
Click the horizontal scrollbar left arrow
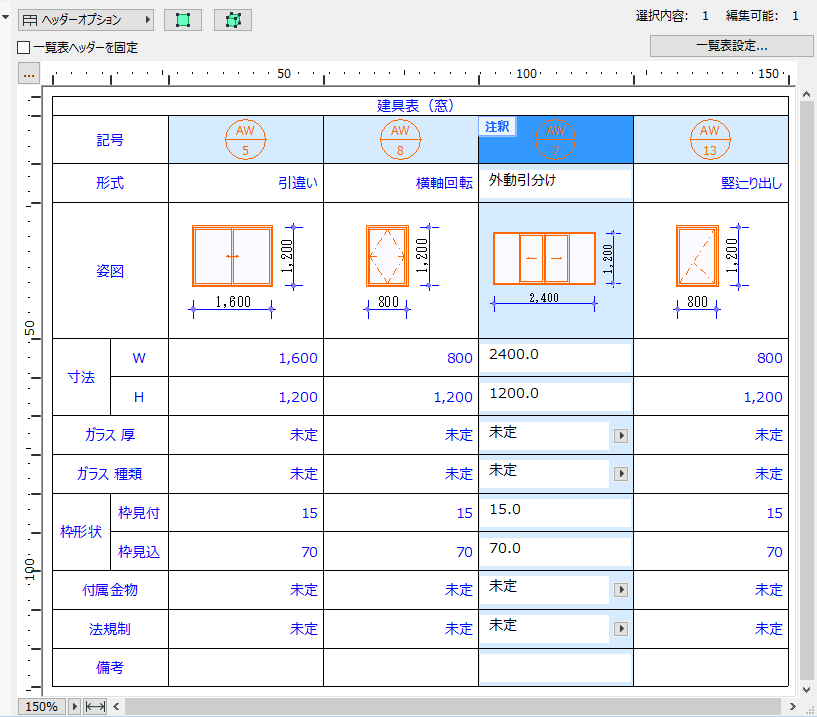(116, 707)
